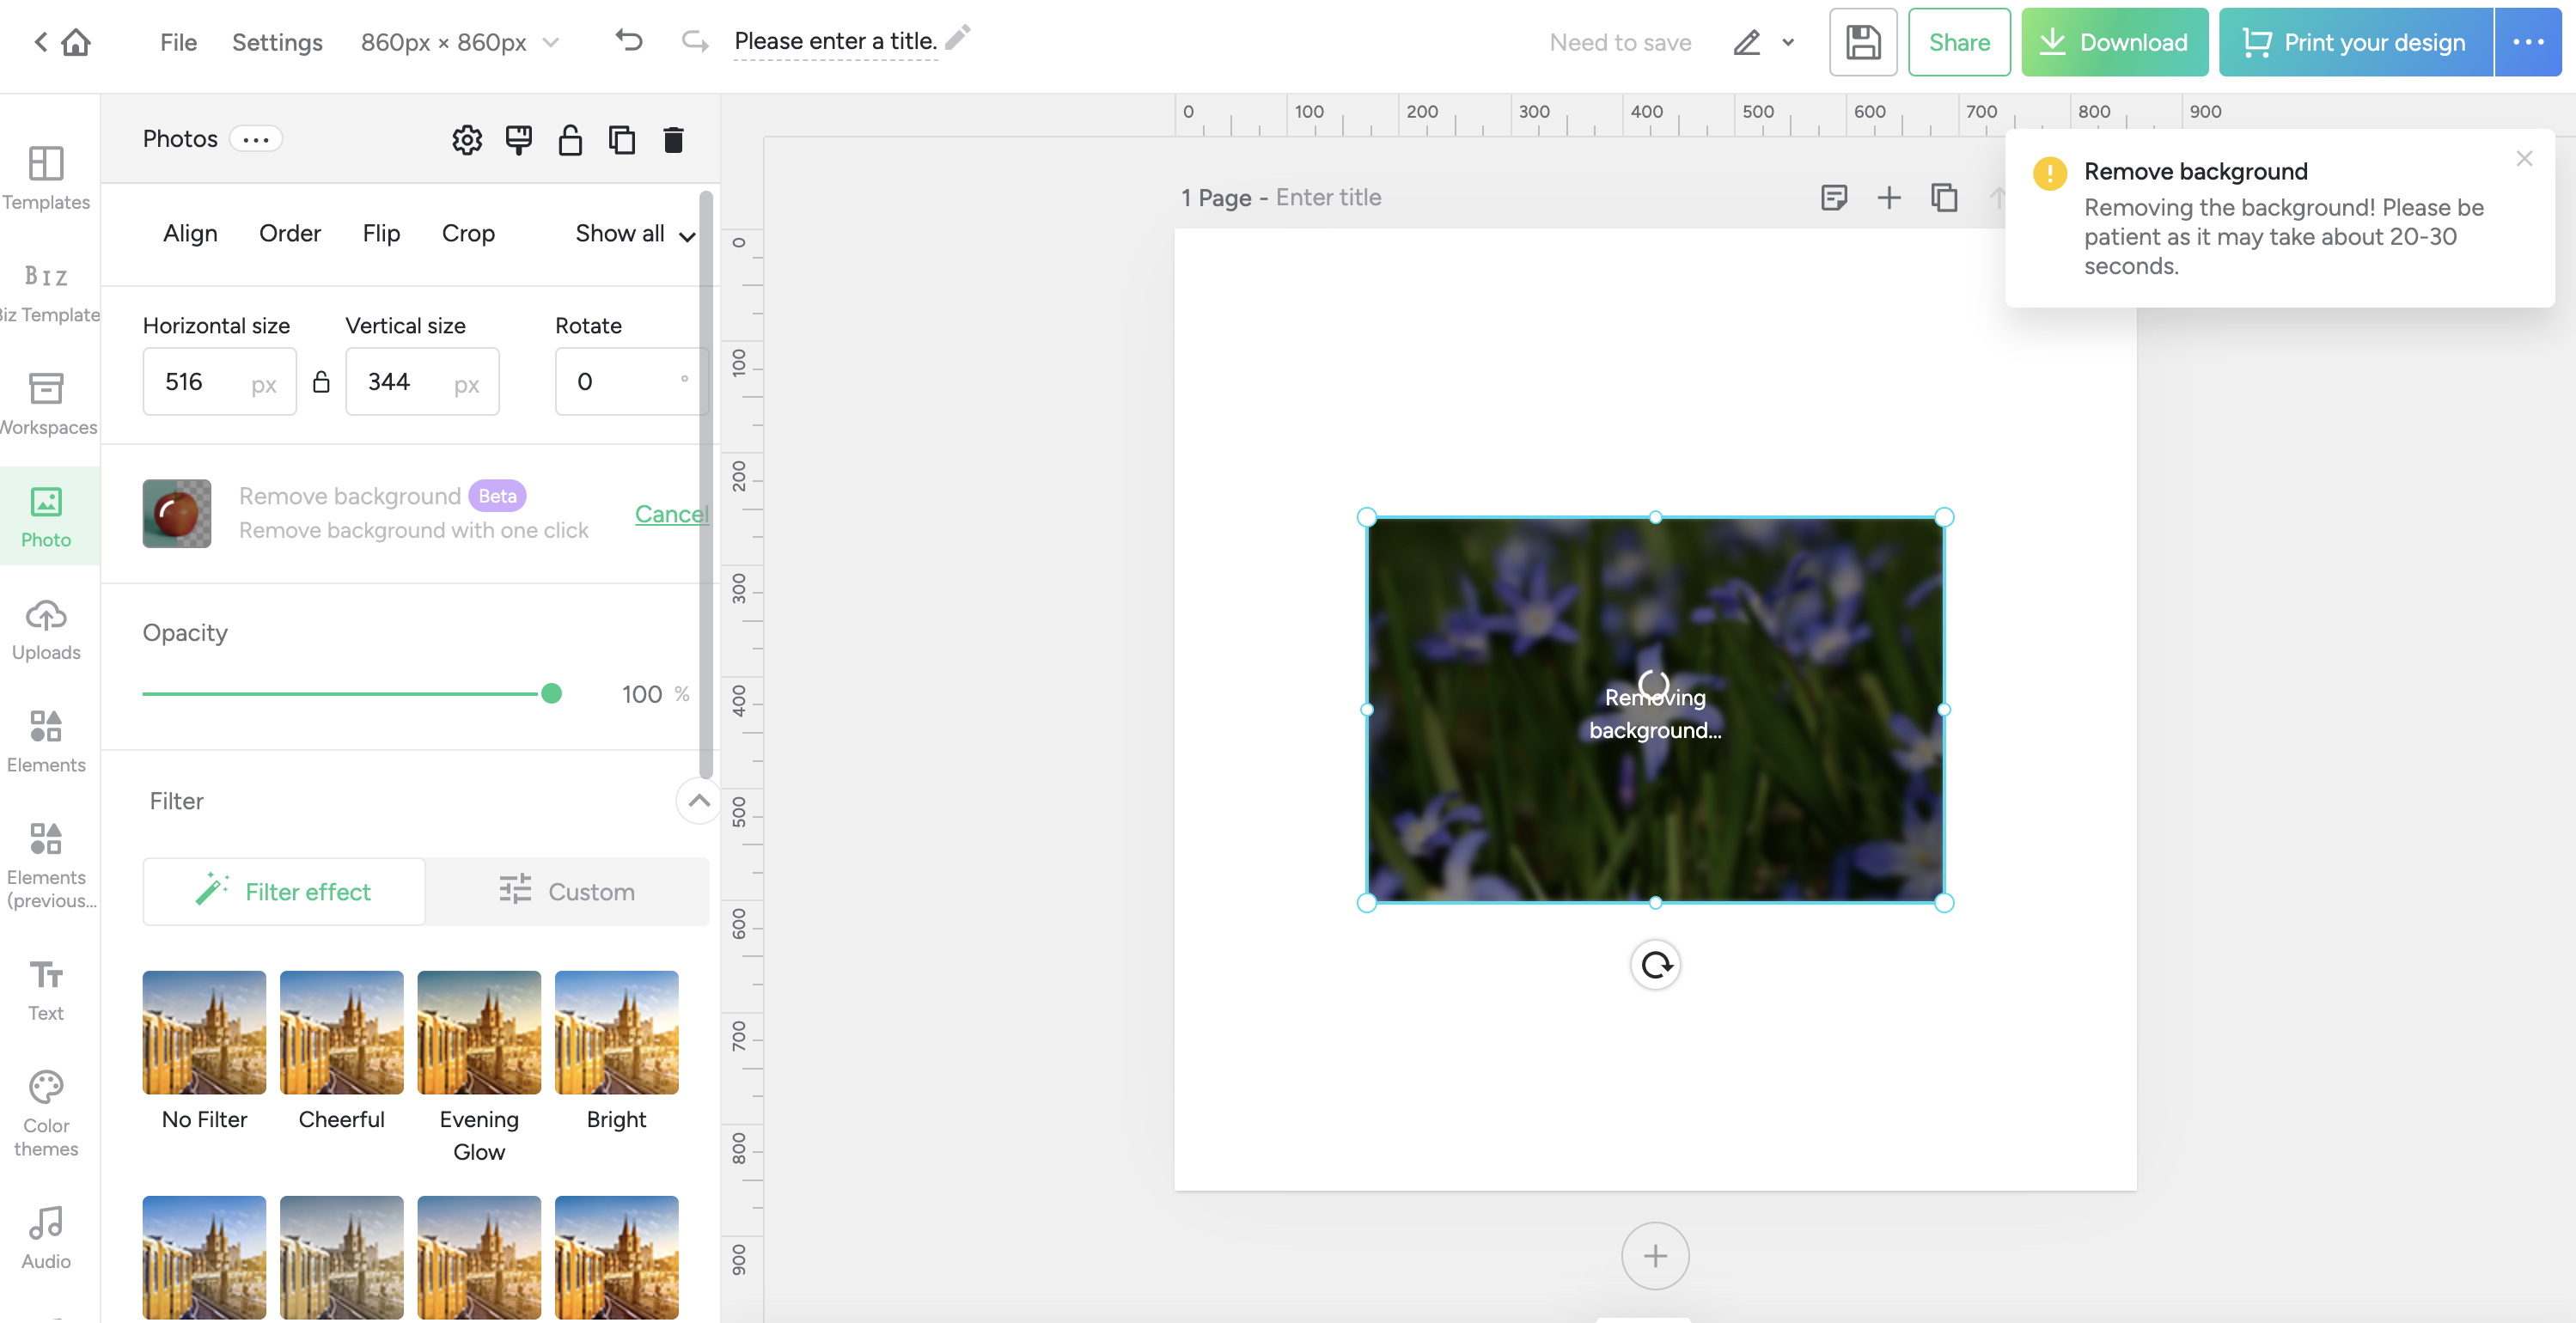Click the Horizontal size input field

(x=219, y=382)
